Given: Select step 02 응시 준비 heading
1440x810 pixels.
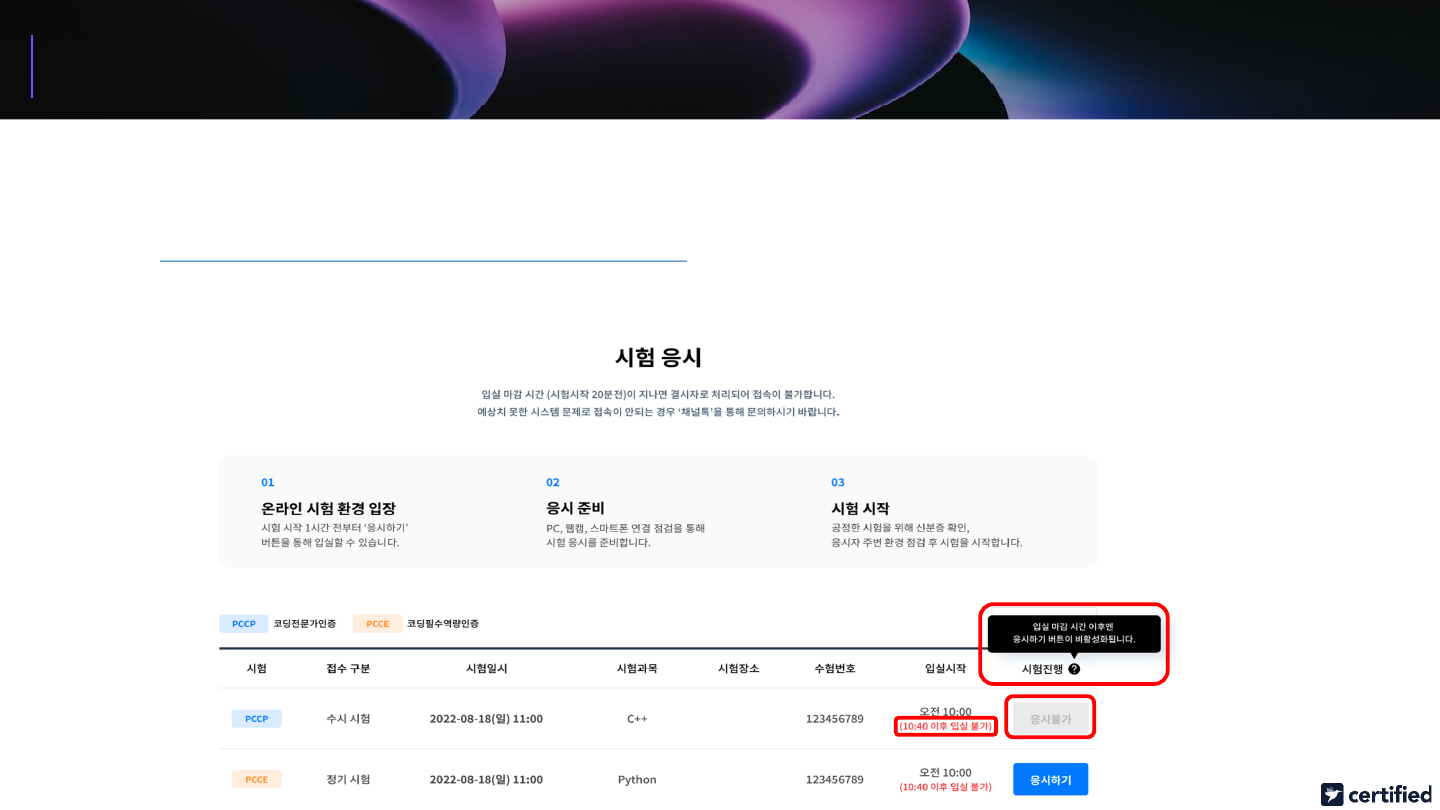Looking at the screenshot, I should coord(575,509).
